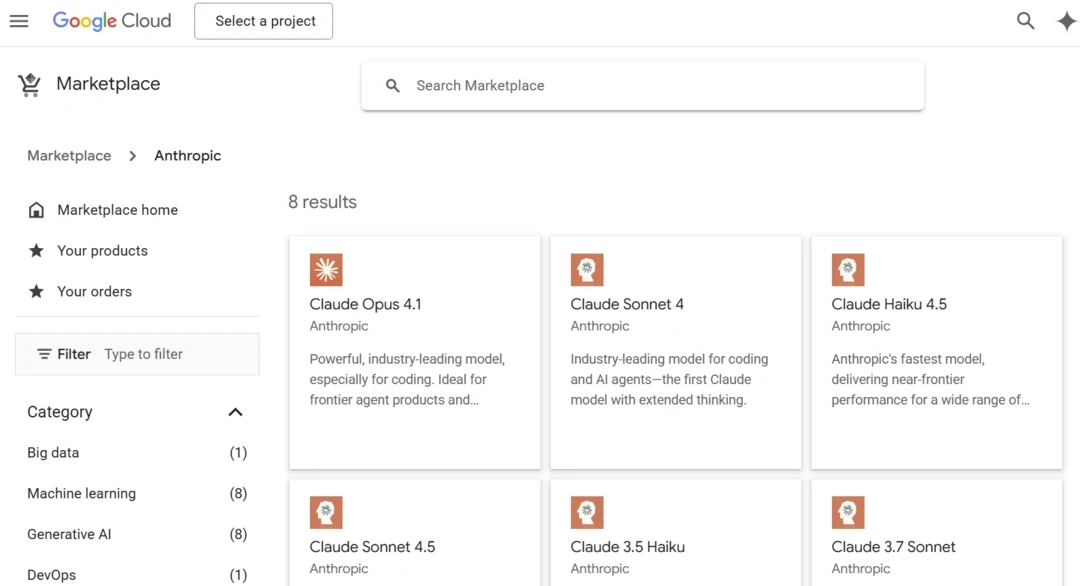Click the Marketplace cart icon
Viewport: 1080px width, 586px height.
(x=30, y=85)
